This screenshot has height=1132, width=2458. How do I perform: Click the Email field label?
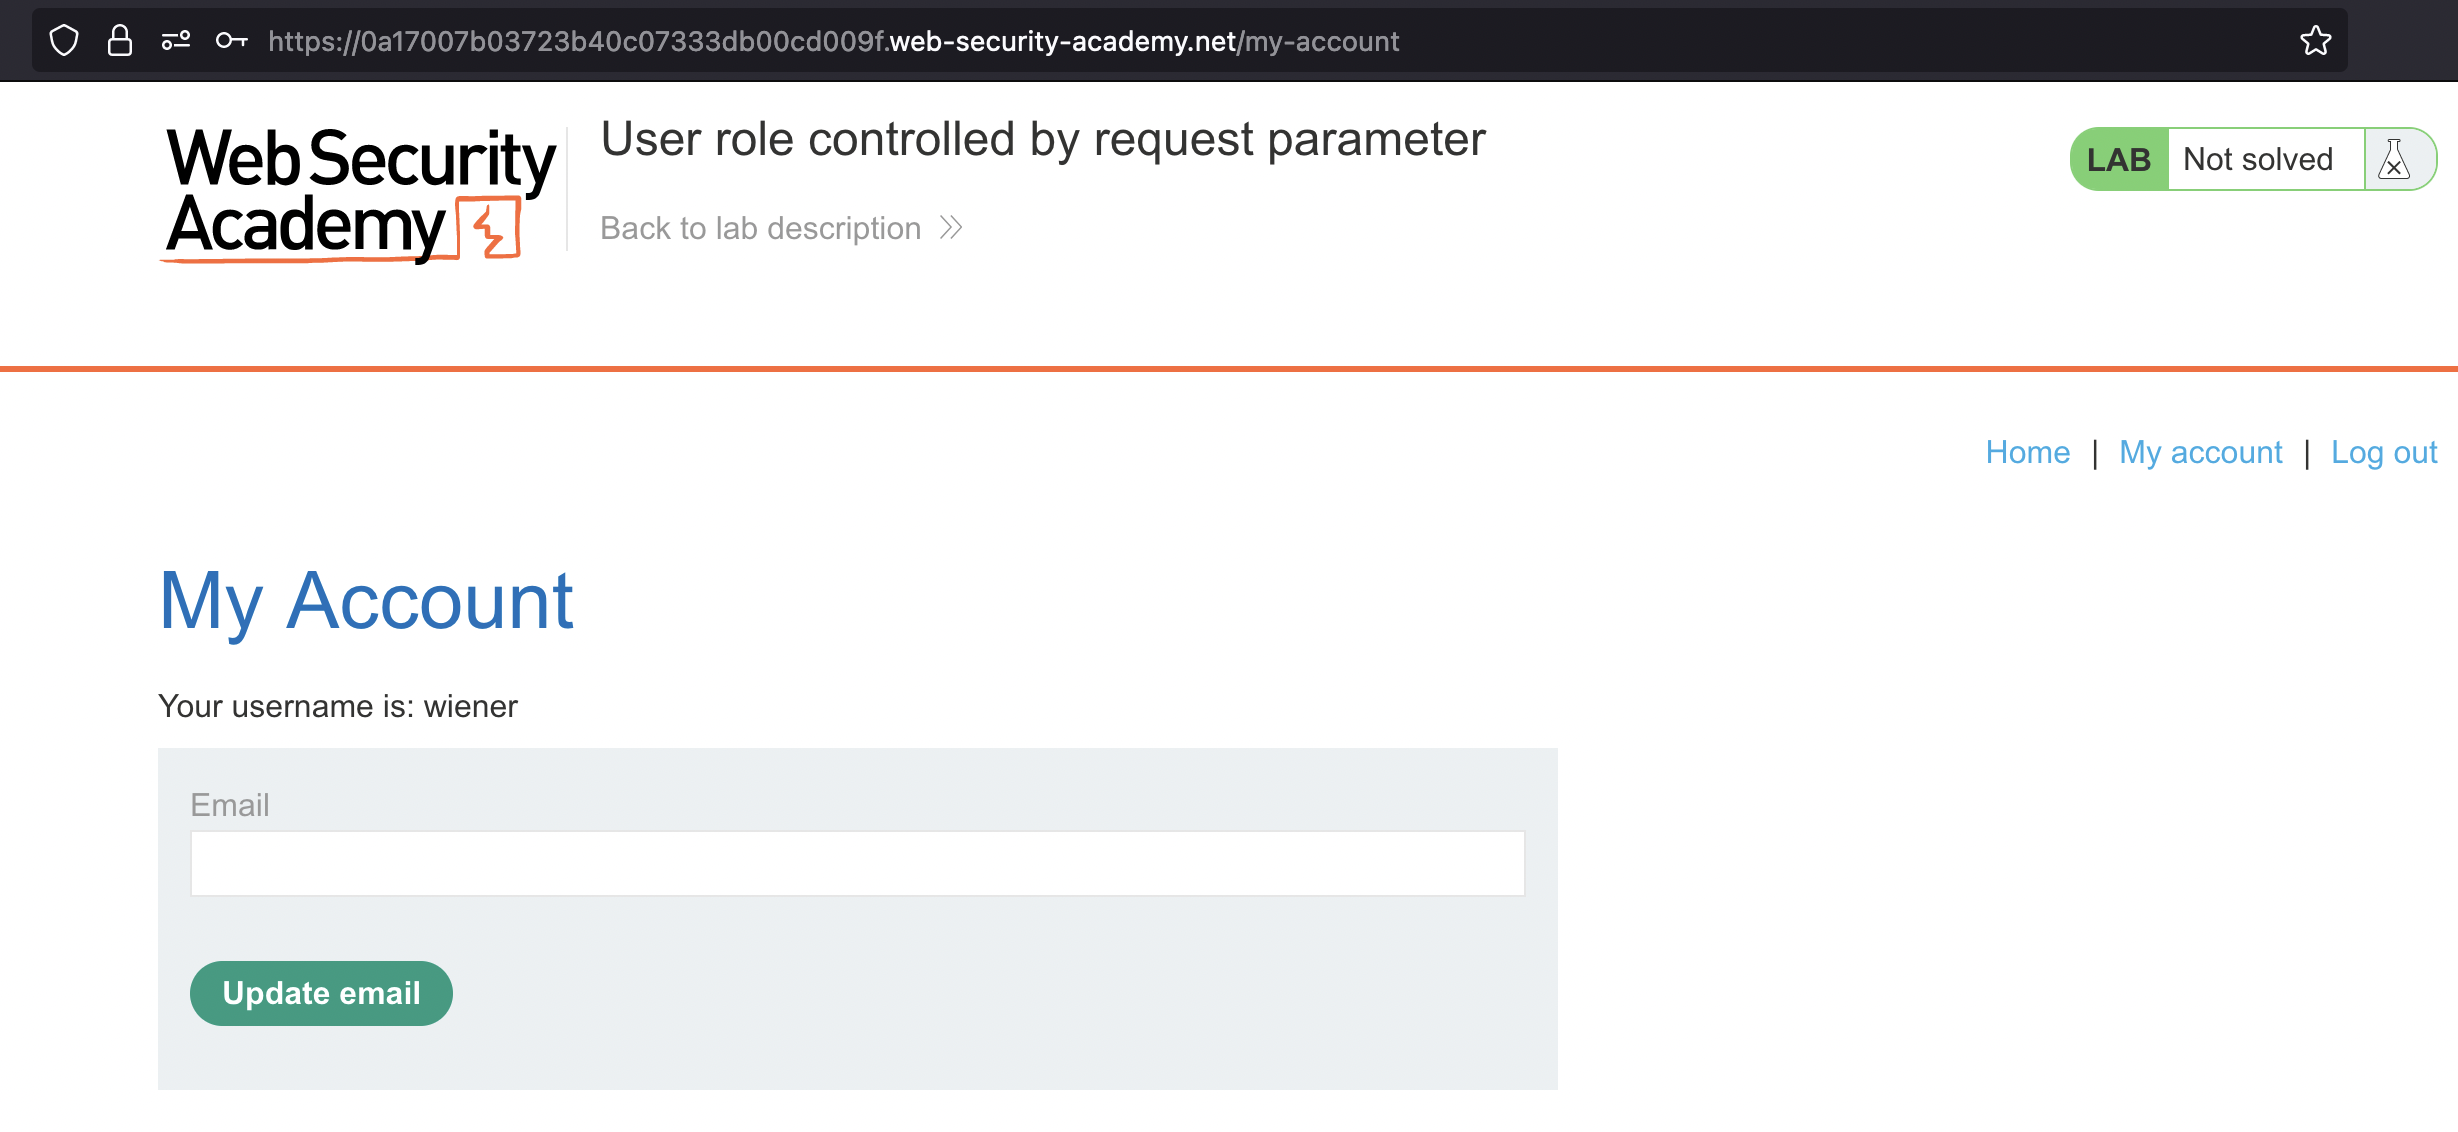(x=230, y=805)
